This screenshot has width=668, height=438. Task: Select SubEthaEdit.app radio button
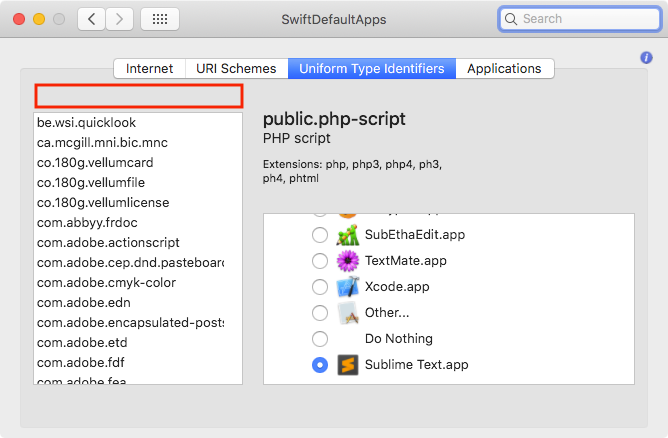320,235
